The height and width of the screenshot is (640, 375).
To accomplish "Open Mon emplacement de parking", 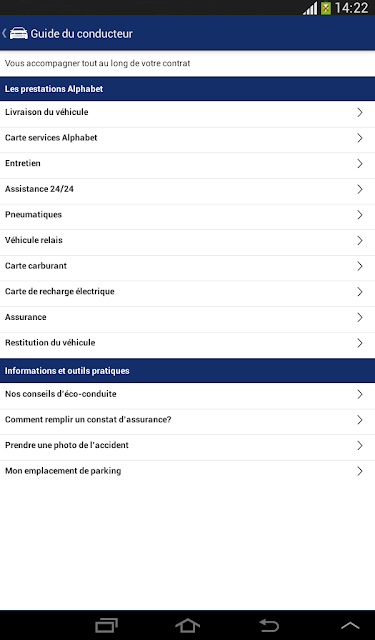I will [x=187, y=471].
